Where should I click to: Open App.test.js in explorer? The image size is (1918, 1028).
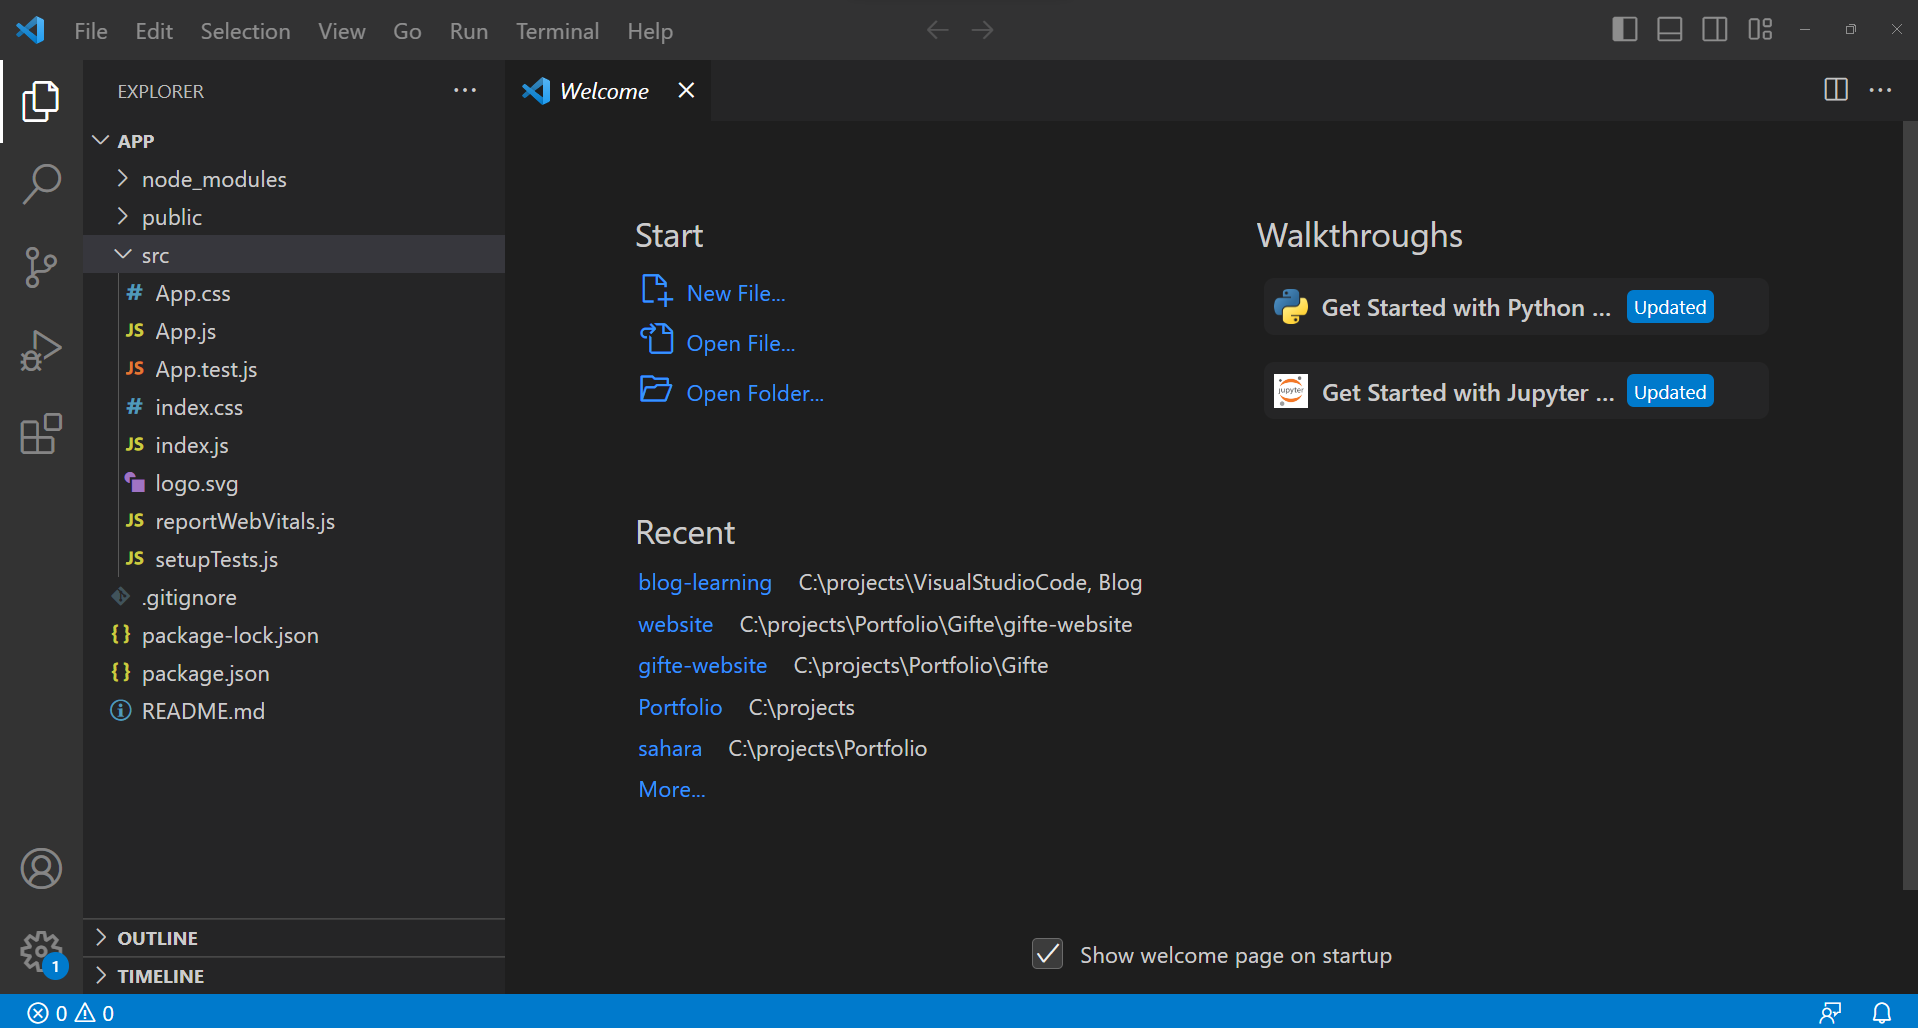click(294, 369)
